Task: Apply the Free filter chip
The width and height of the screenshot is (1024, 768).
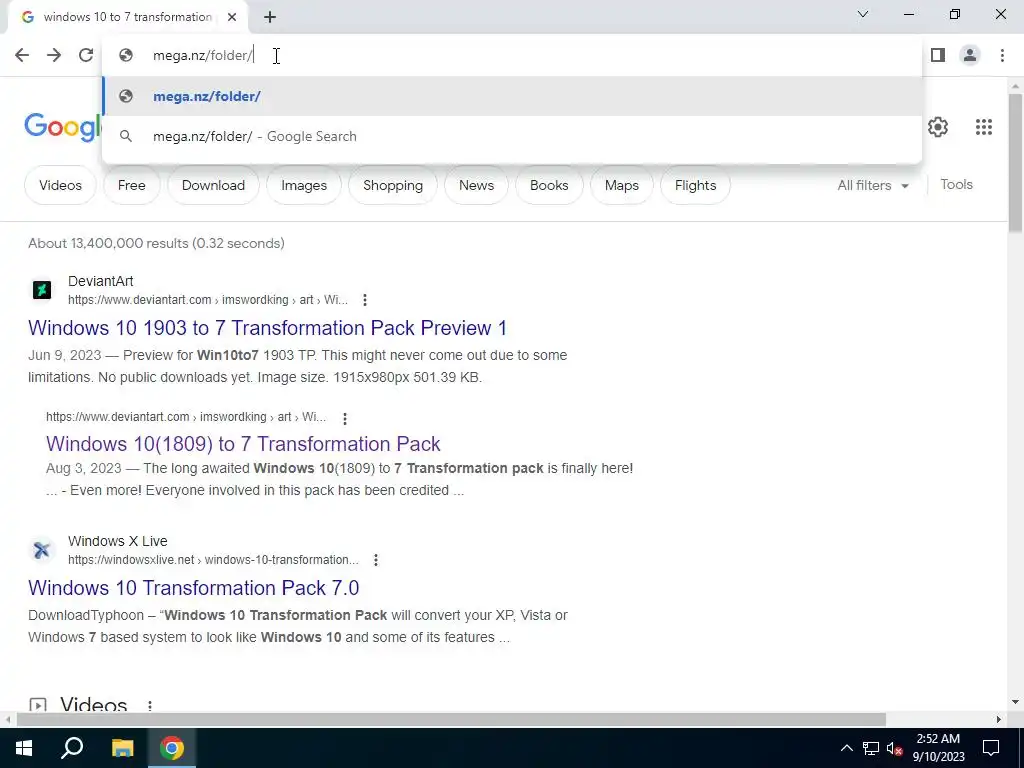Action: pyautogui.click(x=131, y=185)
